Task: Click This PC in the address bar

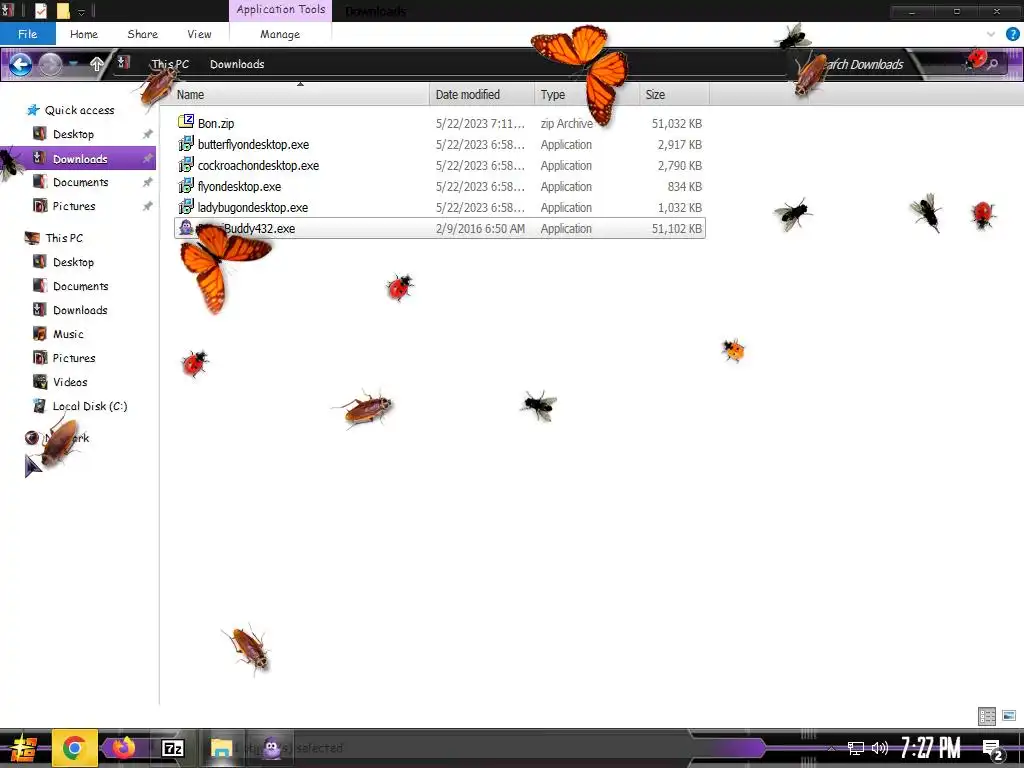Action: click(x=170, y=64)
